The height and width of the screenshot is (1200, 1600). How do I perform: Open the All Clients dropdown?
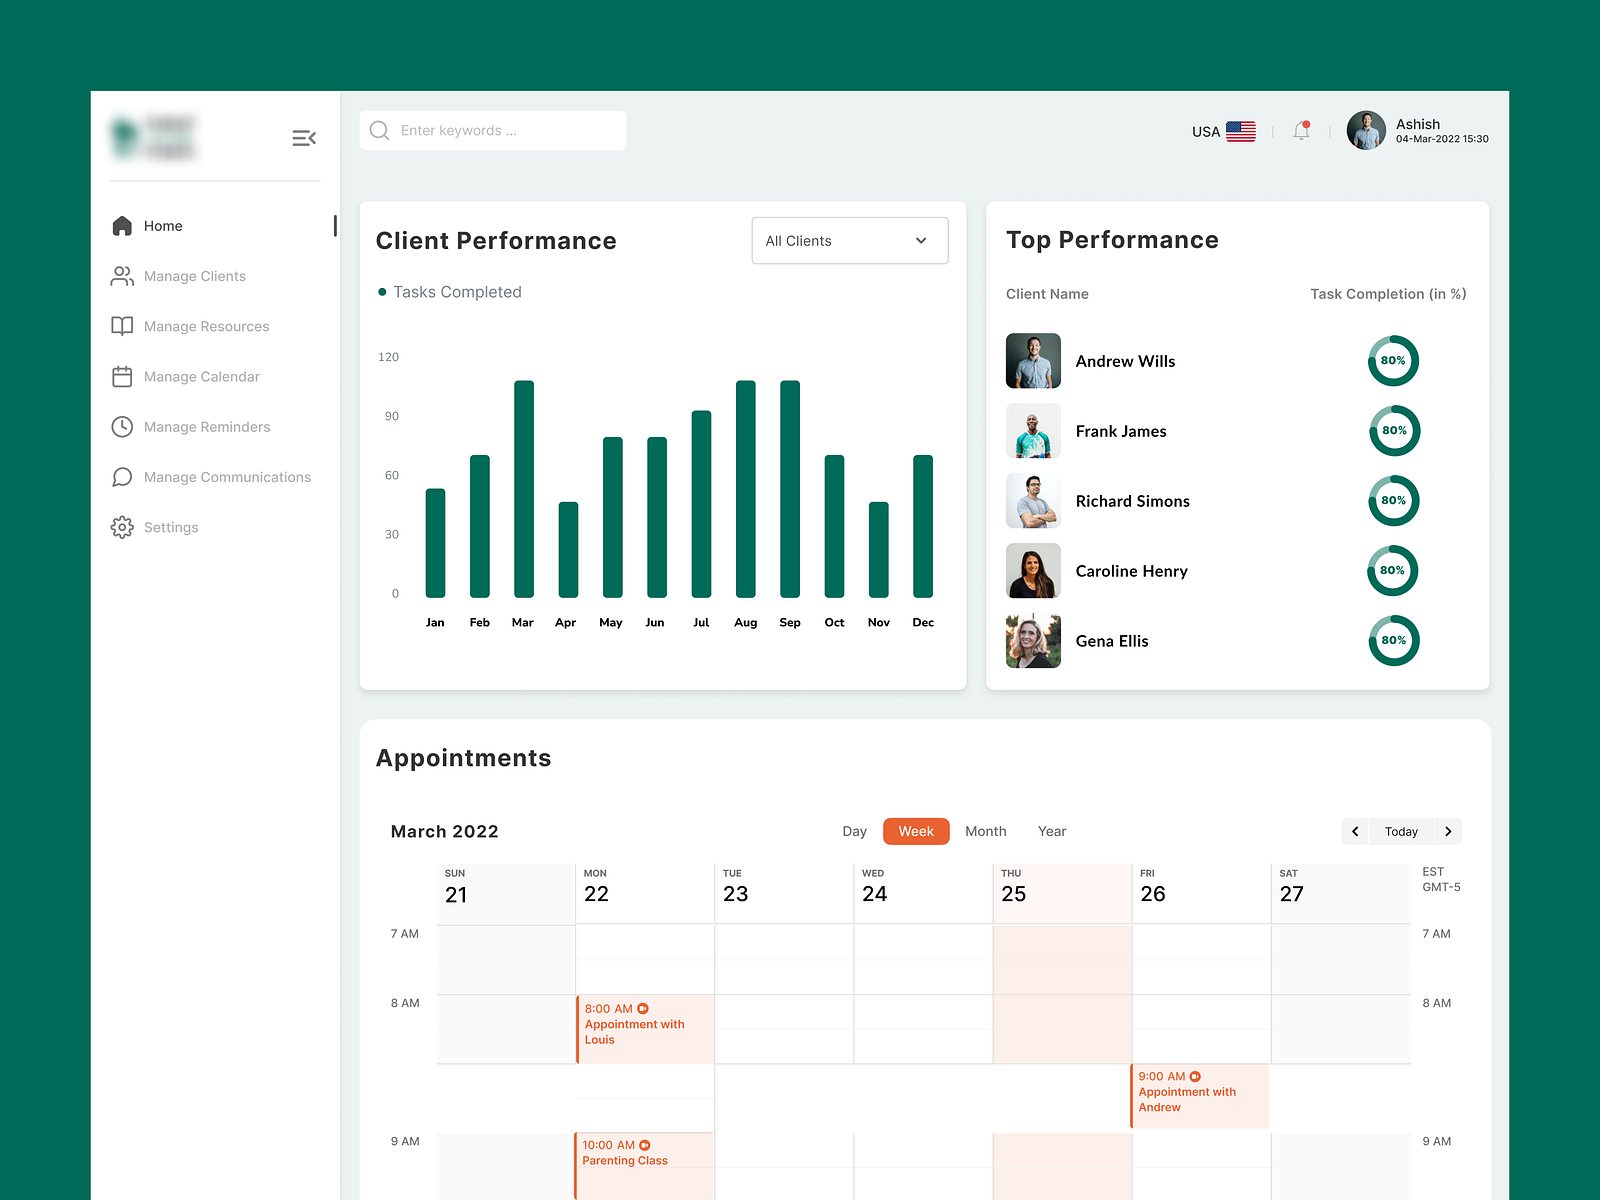pos(849,240)
